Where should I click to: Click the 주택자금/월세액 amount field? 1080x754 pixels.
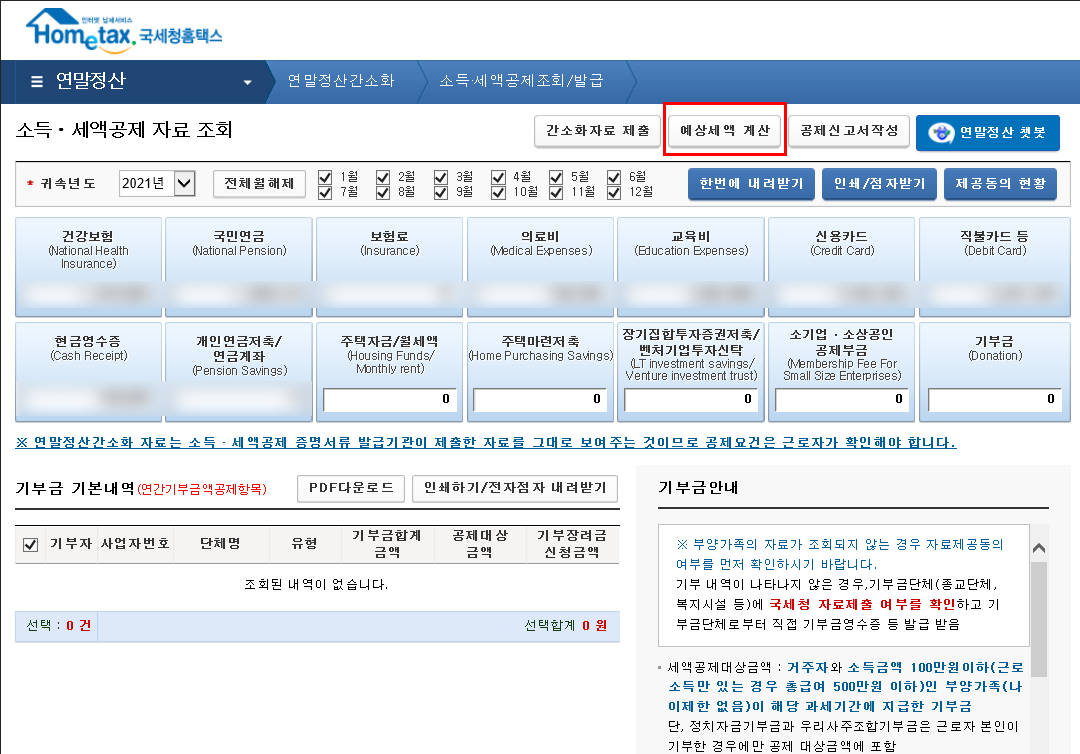(390, 399)
